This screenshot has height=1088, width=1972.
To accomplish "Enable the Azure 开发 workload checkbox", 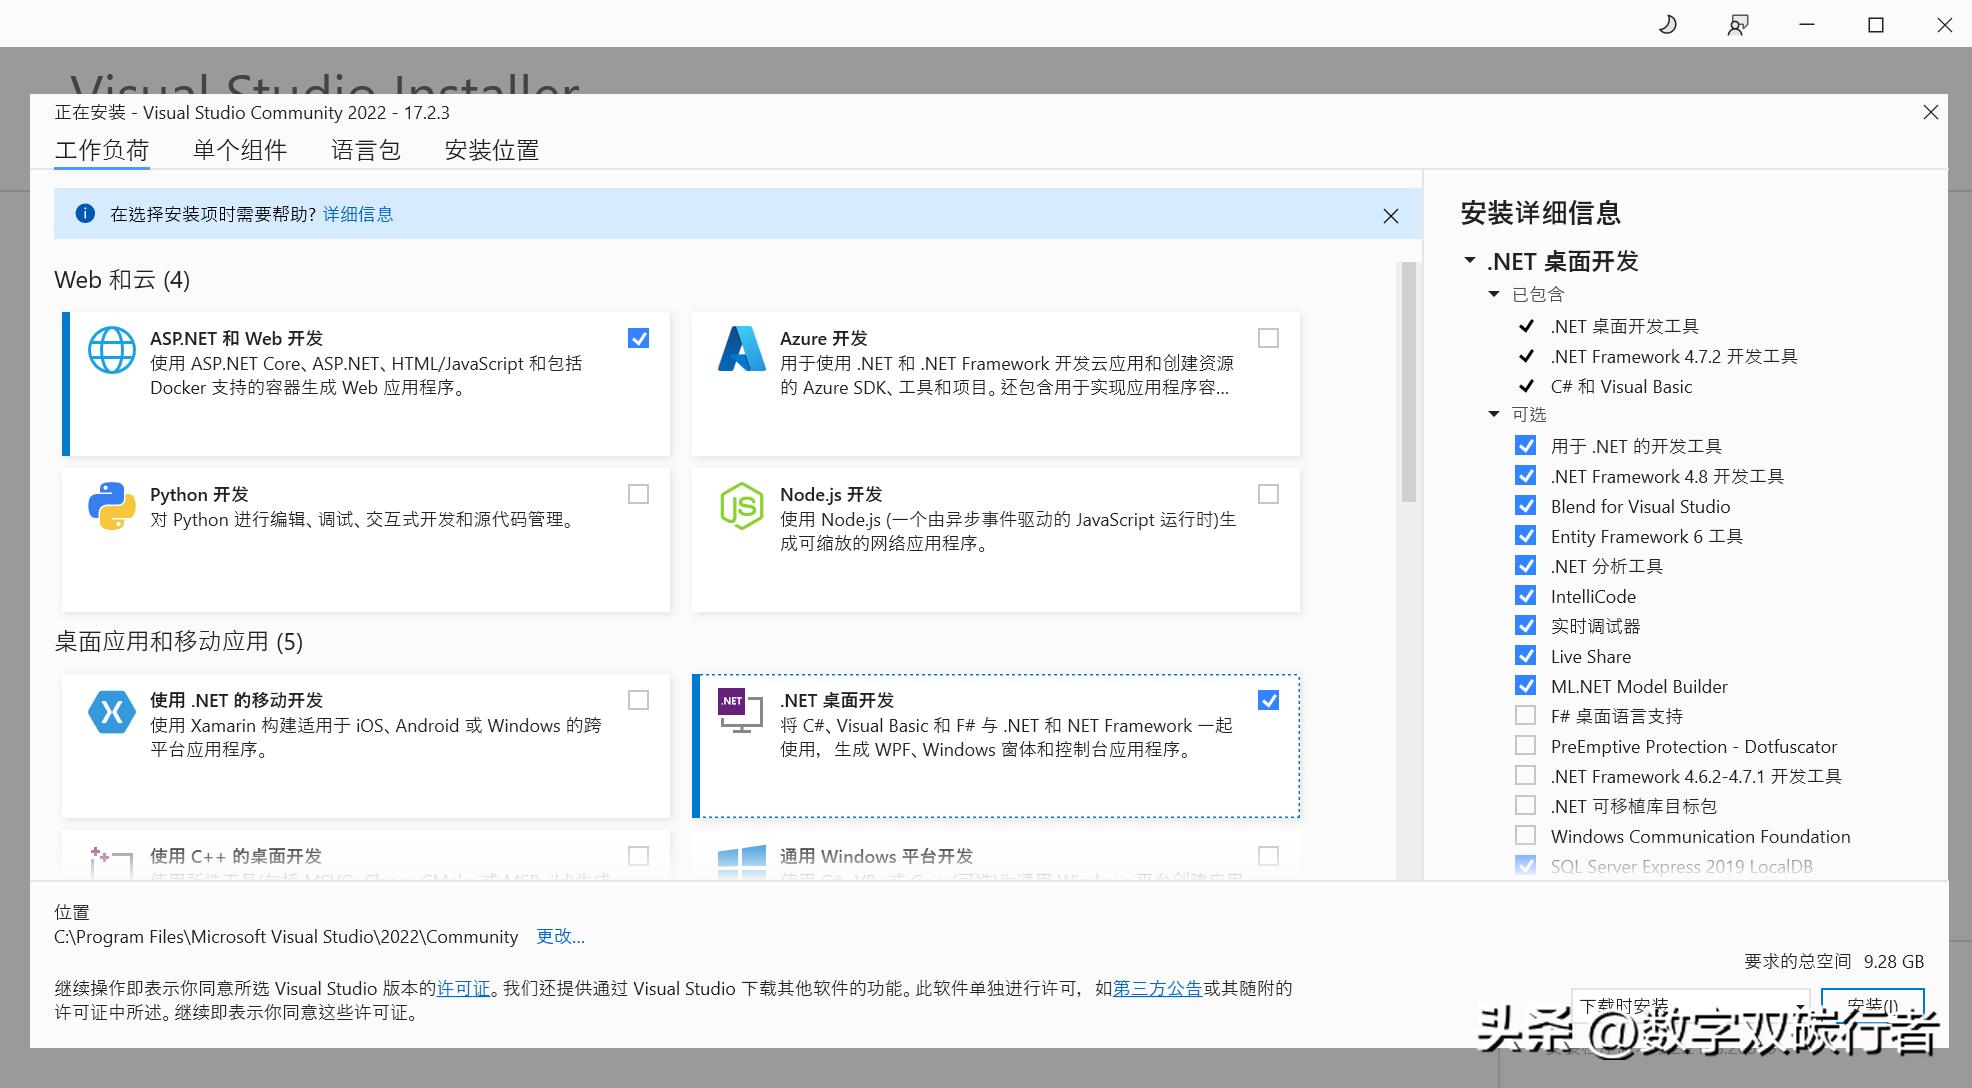I will click(1268, 338).
